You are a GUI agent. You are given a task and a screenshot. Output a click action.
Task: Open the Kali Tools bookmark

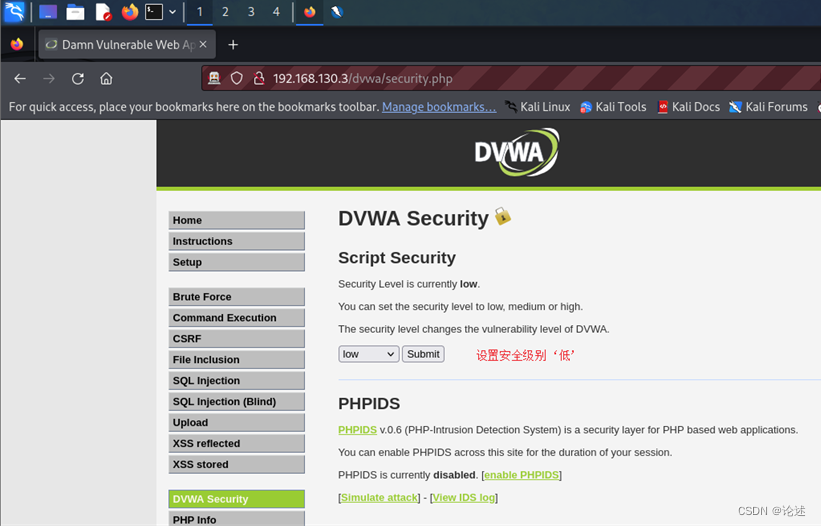tap(613, 107)
